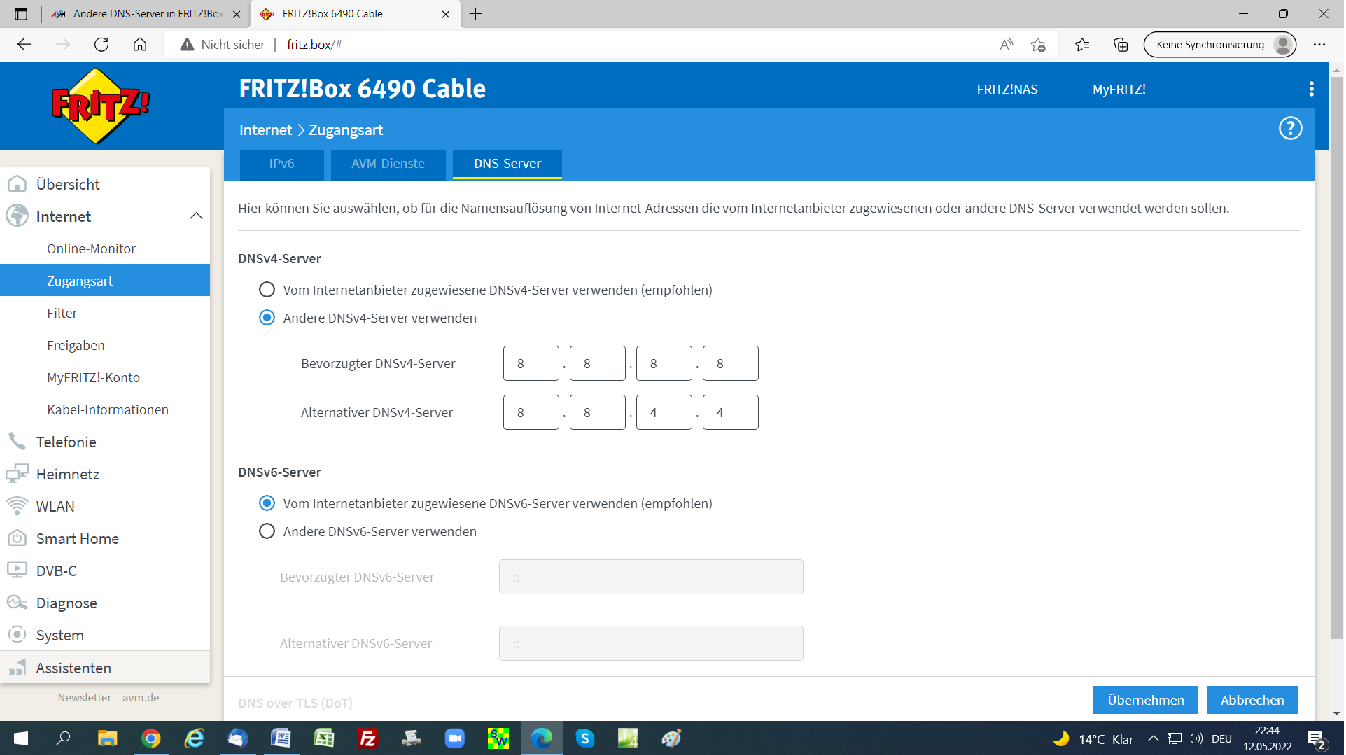
Task: Click the Übernehmen button
Action: pos(1145,700)
